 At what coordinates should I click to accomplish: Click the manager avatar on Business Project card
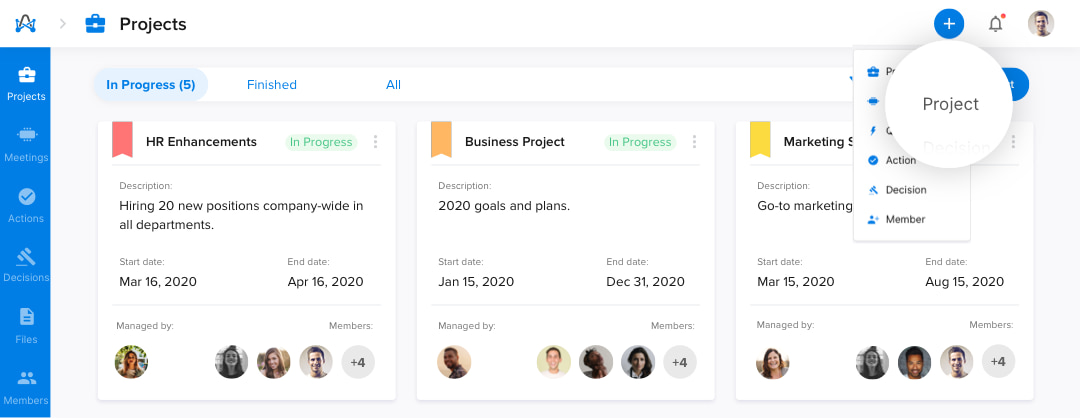click(x=454, y=362)
